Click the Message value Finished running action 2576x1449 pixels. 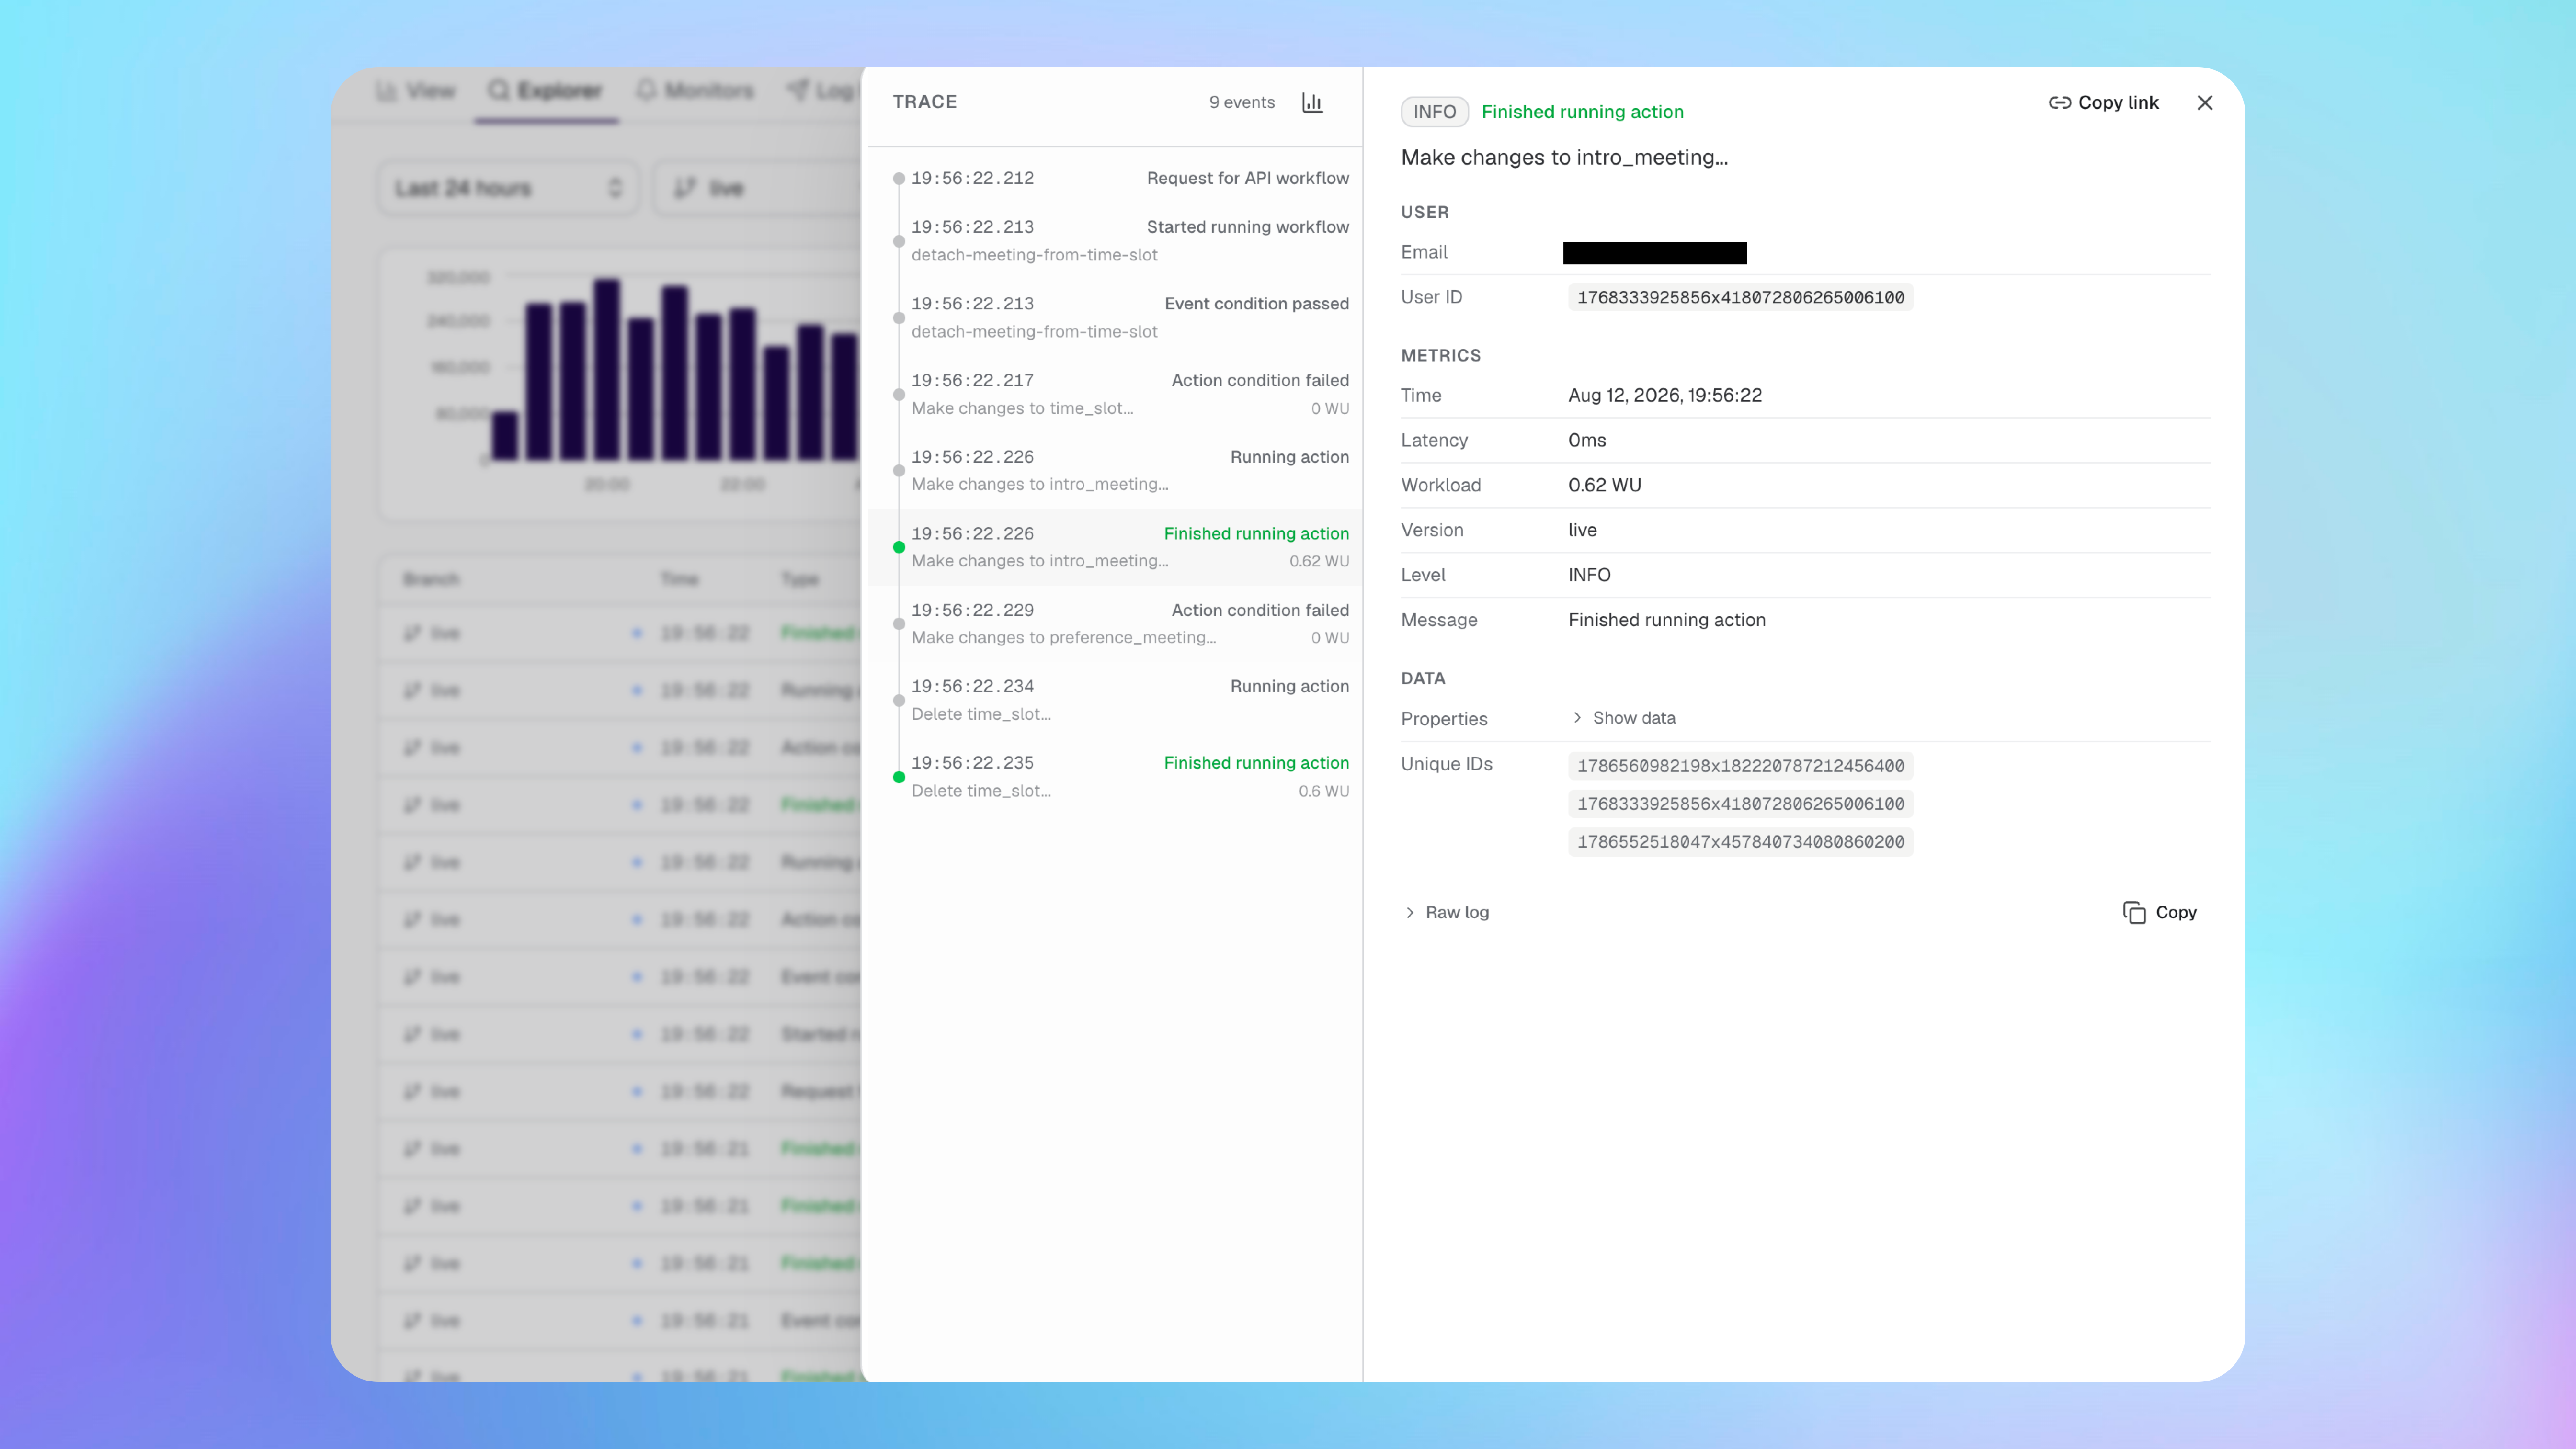(x=1666, y=620)
